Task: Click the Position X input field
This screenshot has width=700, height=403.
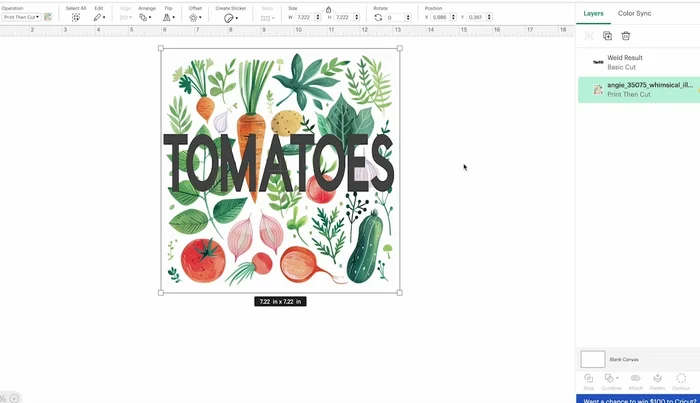Action: coord(440,17)
